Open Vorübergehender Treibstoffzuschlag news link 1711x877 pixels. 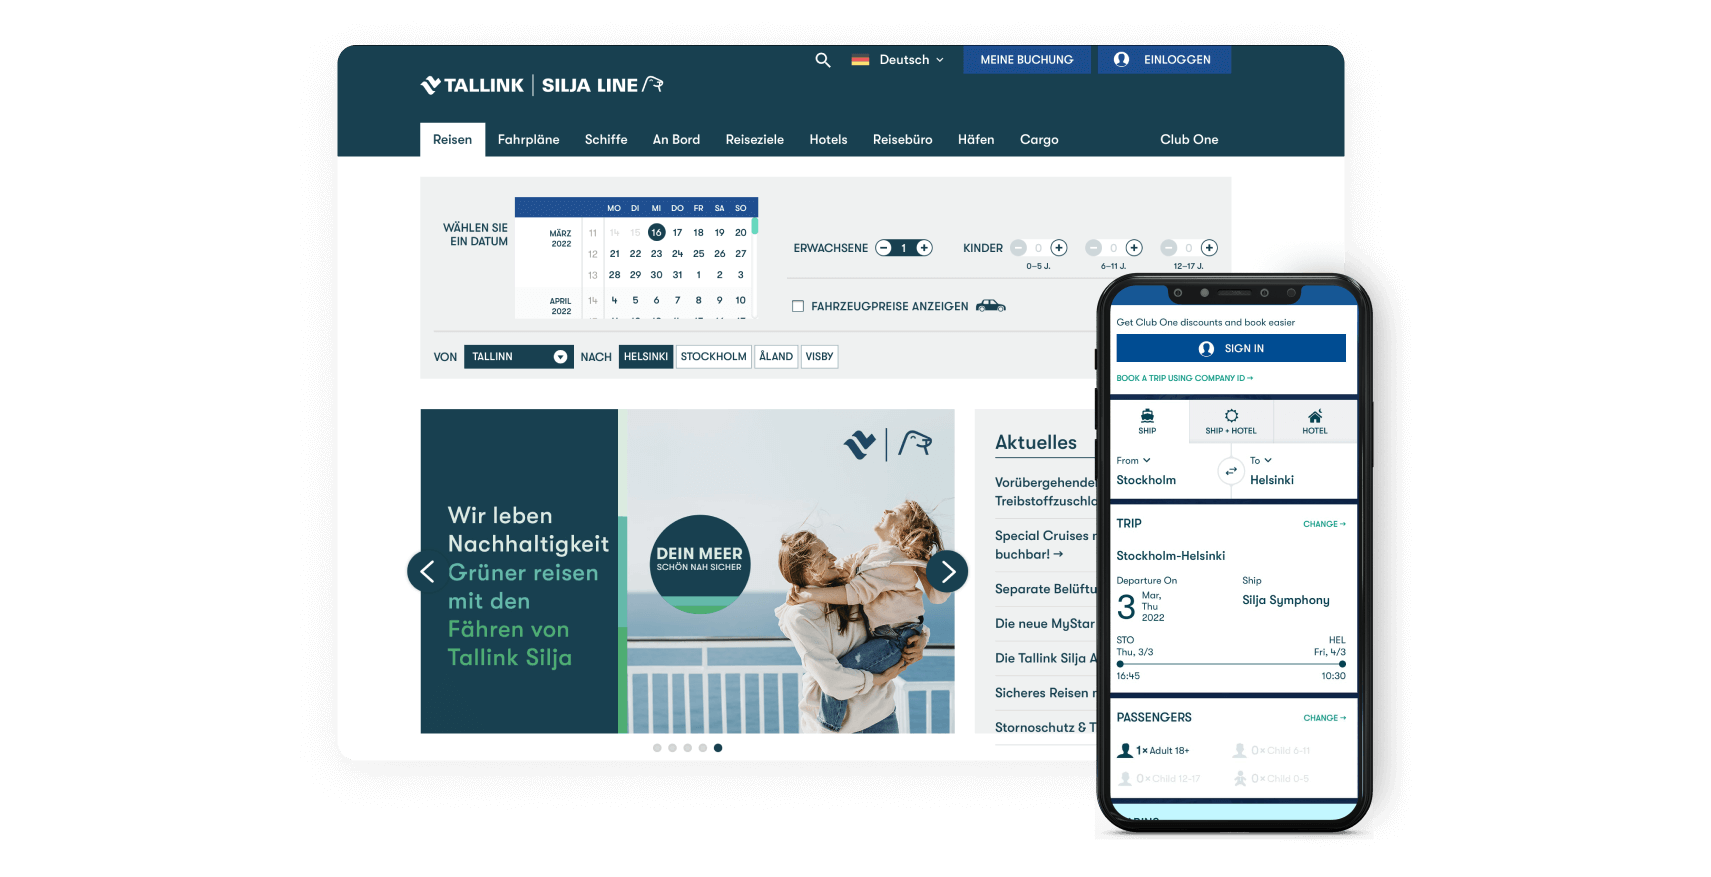(1045, 492)
